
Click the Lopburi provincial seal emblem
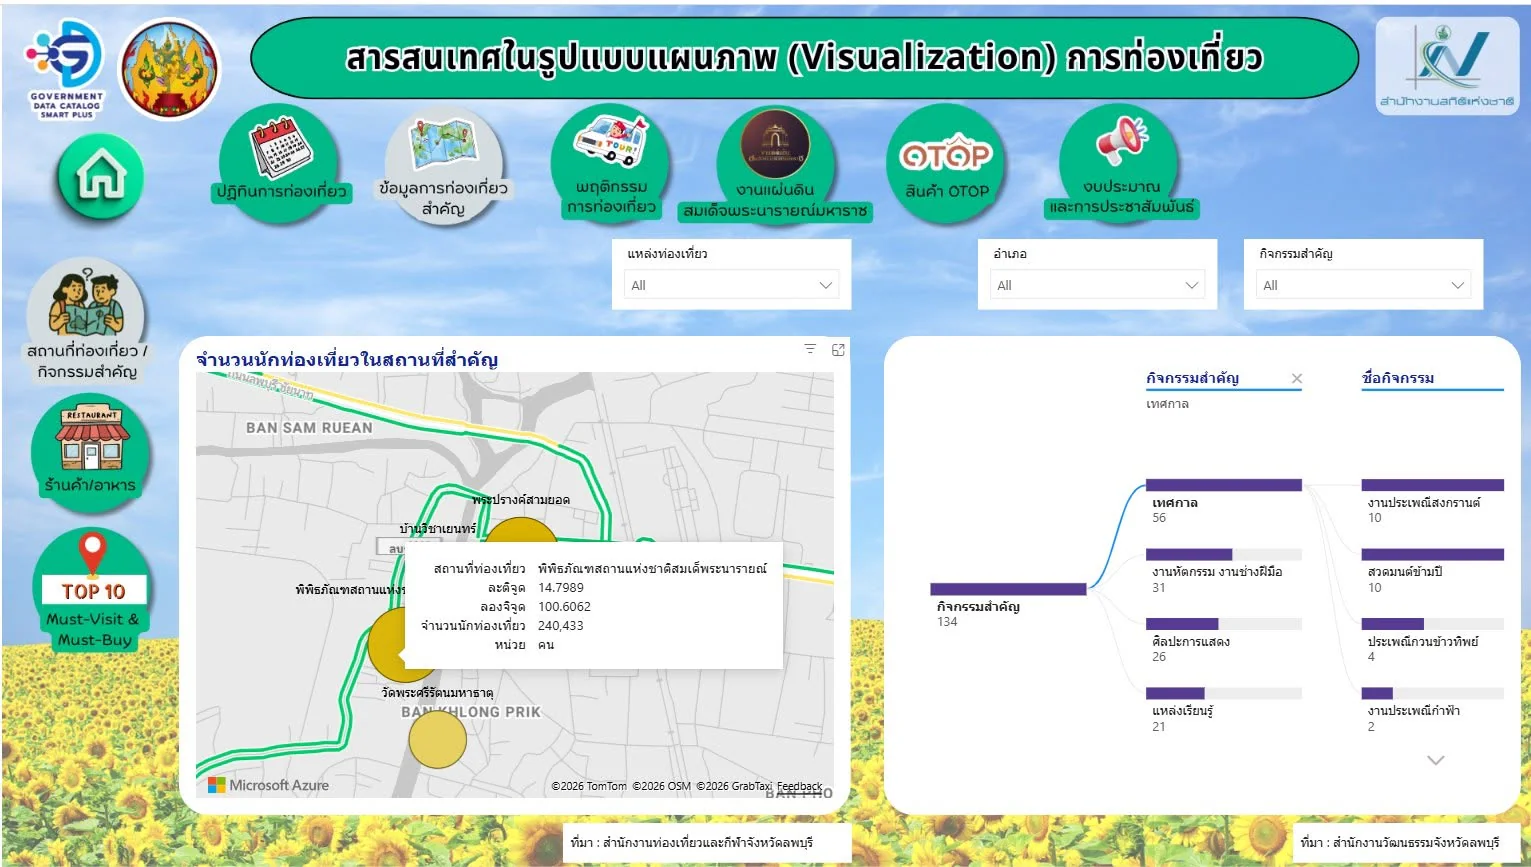pyautogui.click(x=169, y=69)
